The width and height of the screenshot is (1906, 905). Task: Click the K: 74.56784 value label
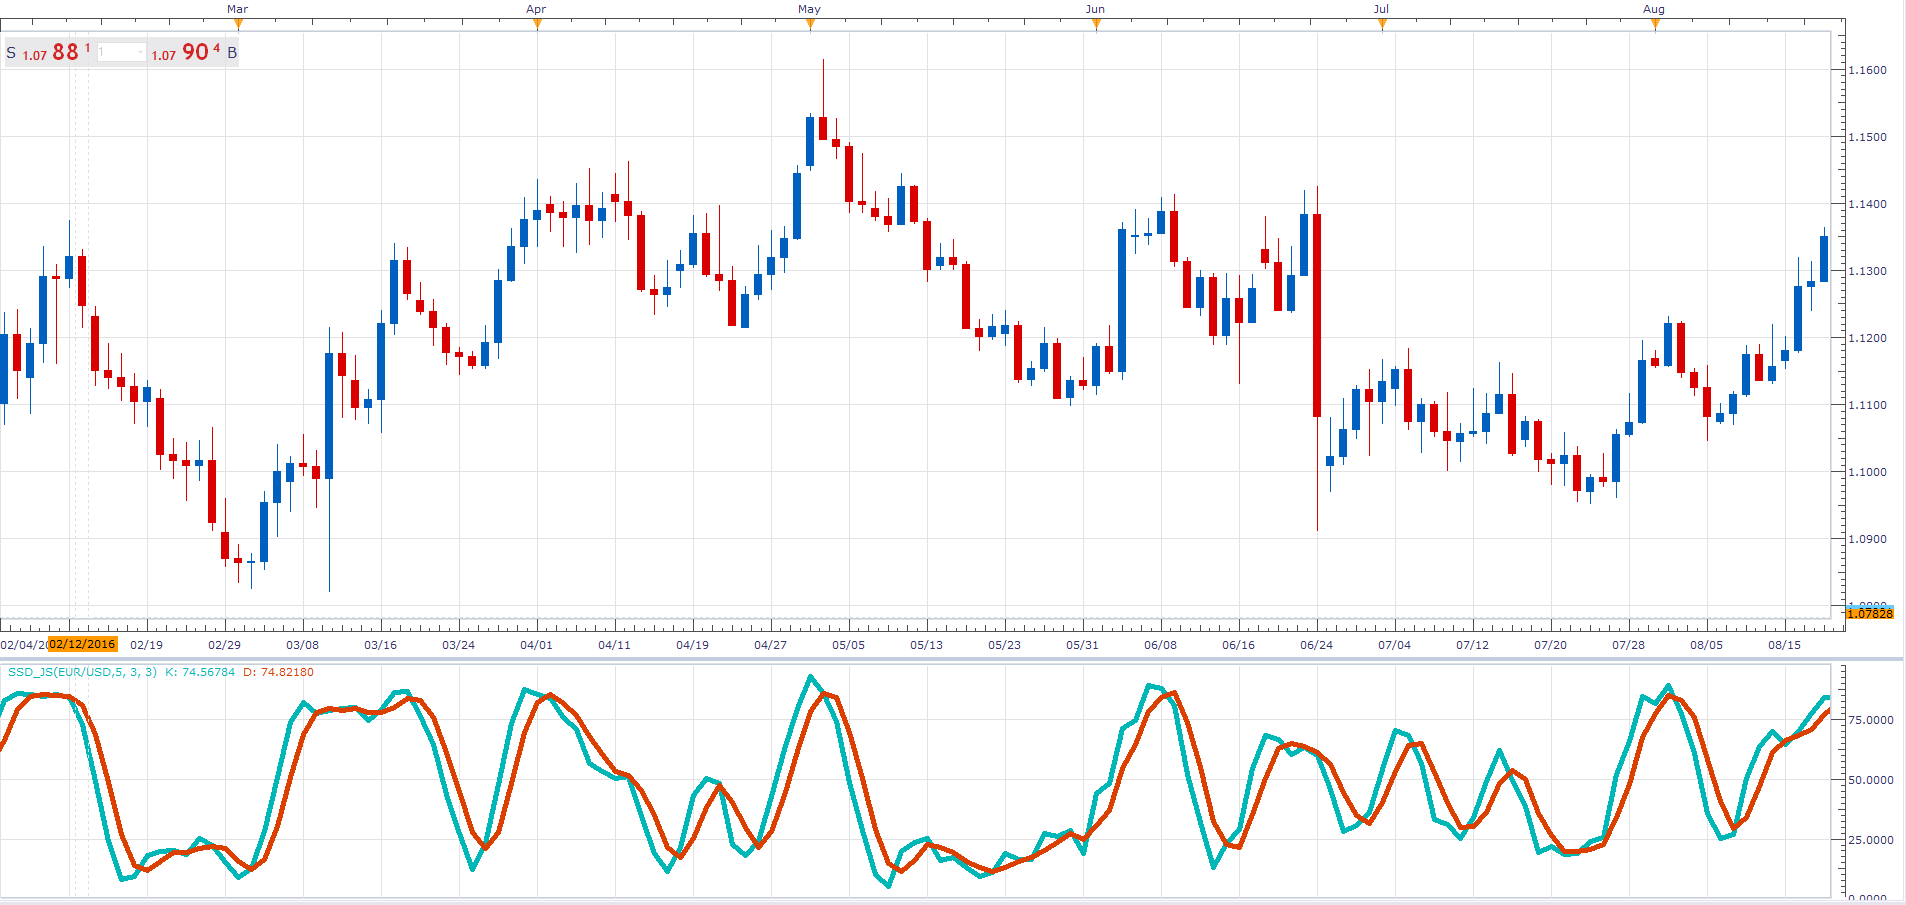pyautogui.click(x=200, y=672)
